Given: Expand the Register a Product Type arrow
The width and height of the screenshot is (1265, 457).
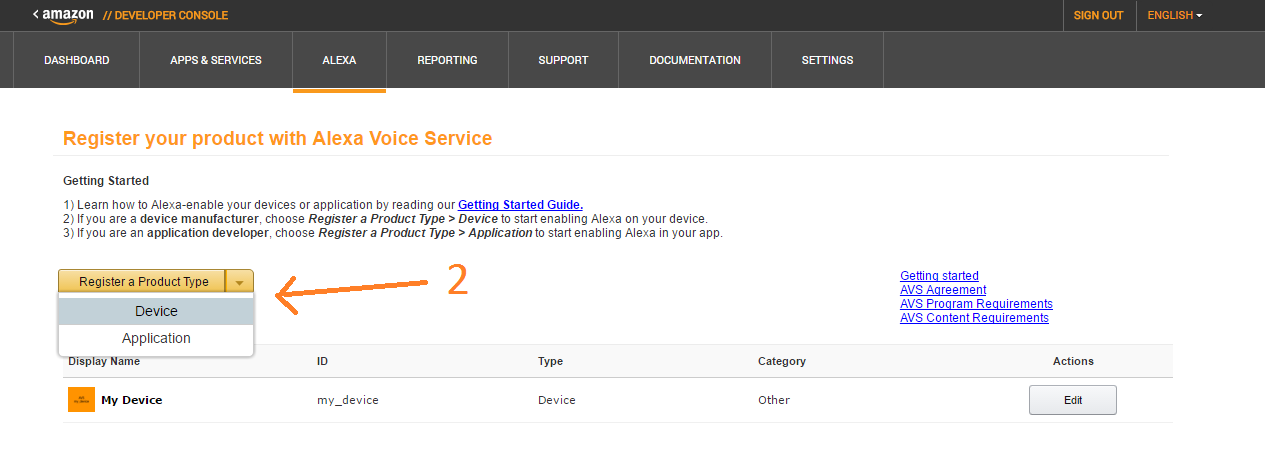Looking at the screenshot, I should coord(240,282).
